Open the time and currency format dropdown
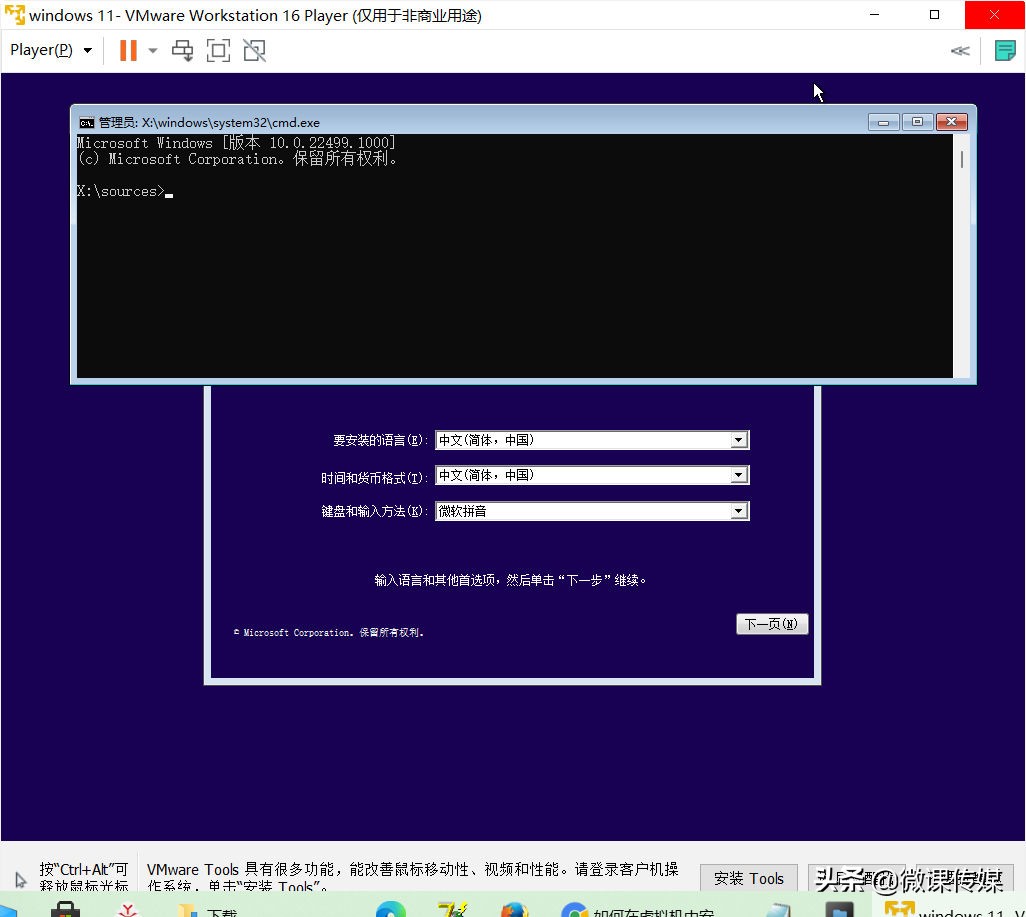The height and width of the screenshot is (917, 1026). (739, 475)
